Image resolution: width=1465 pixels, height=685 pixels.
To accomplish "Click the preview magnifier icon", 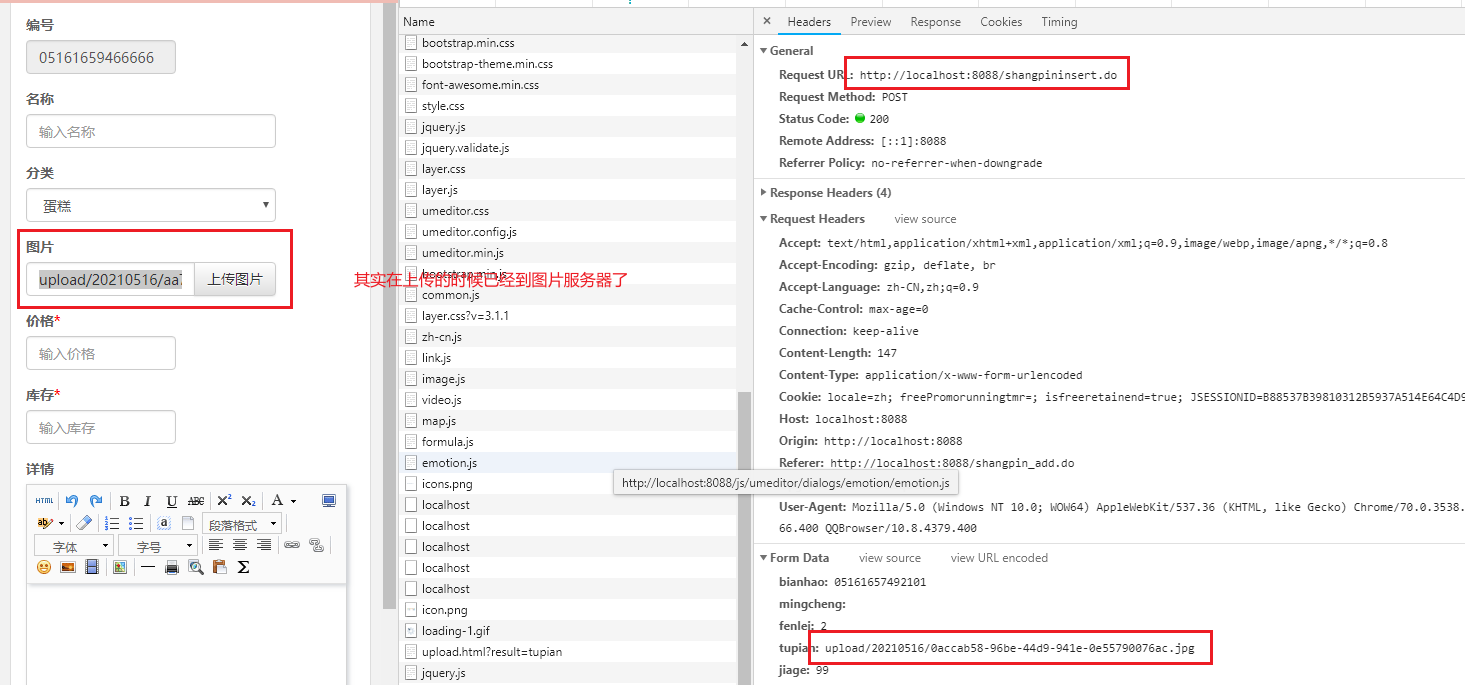I will [x=196, y=567].
